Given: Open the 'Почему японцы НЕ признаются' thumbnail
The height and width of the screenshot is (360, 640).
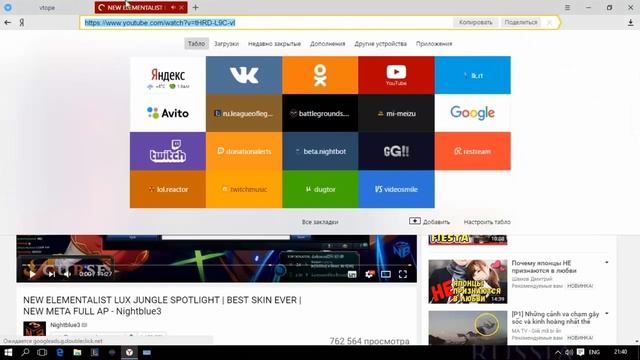Looking at the screenshot, I should point(468,282).
